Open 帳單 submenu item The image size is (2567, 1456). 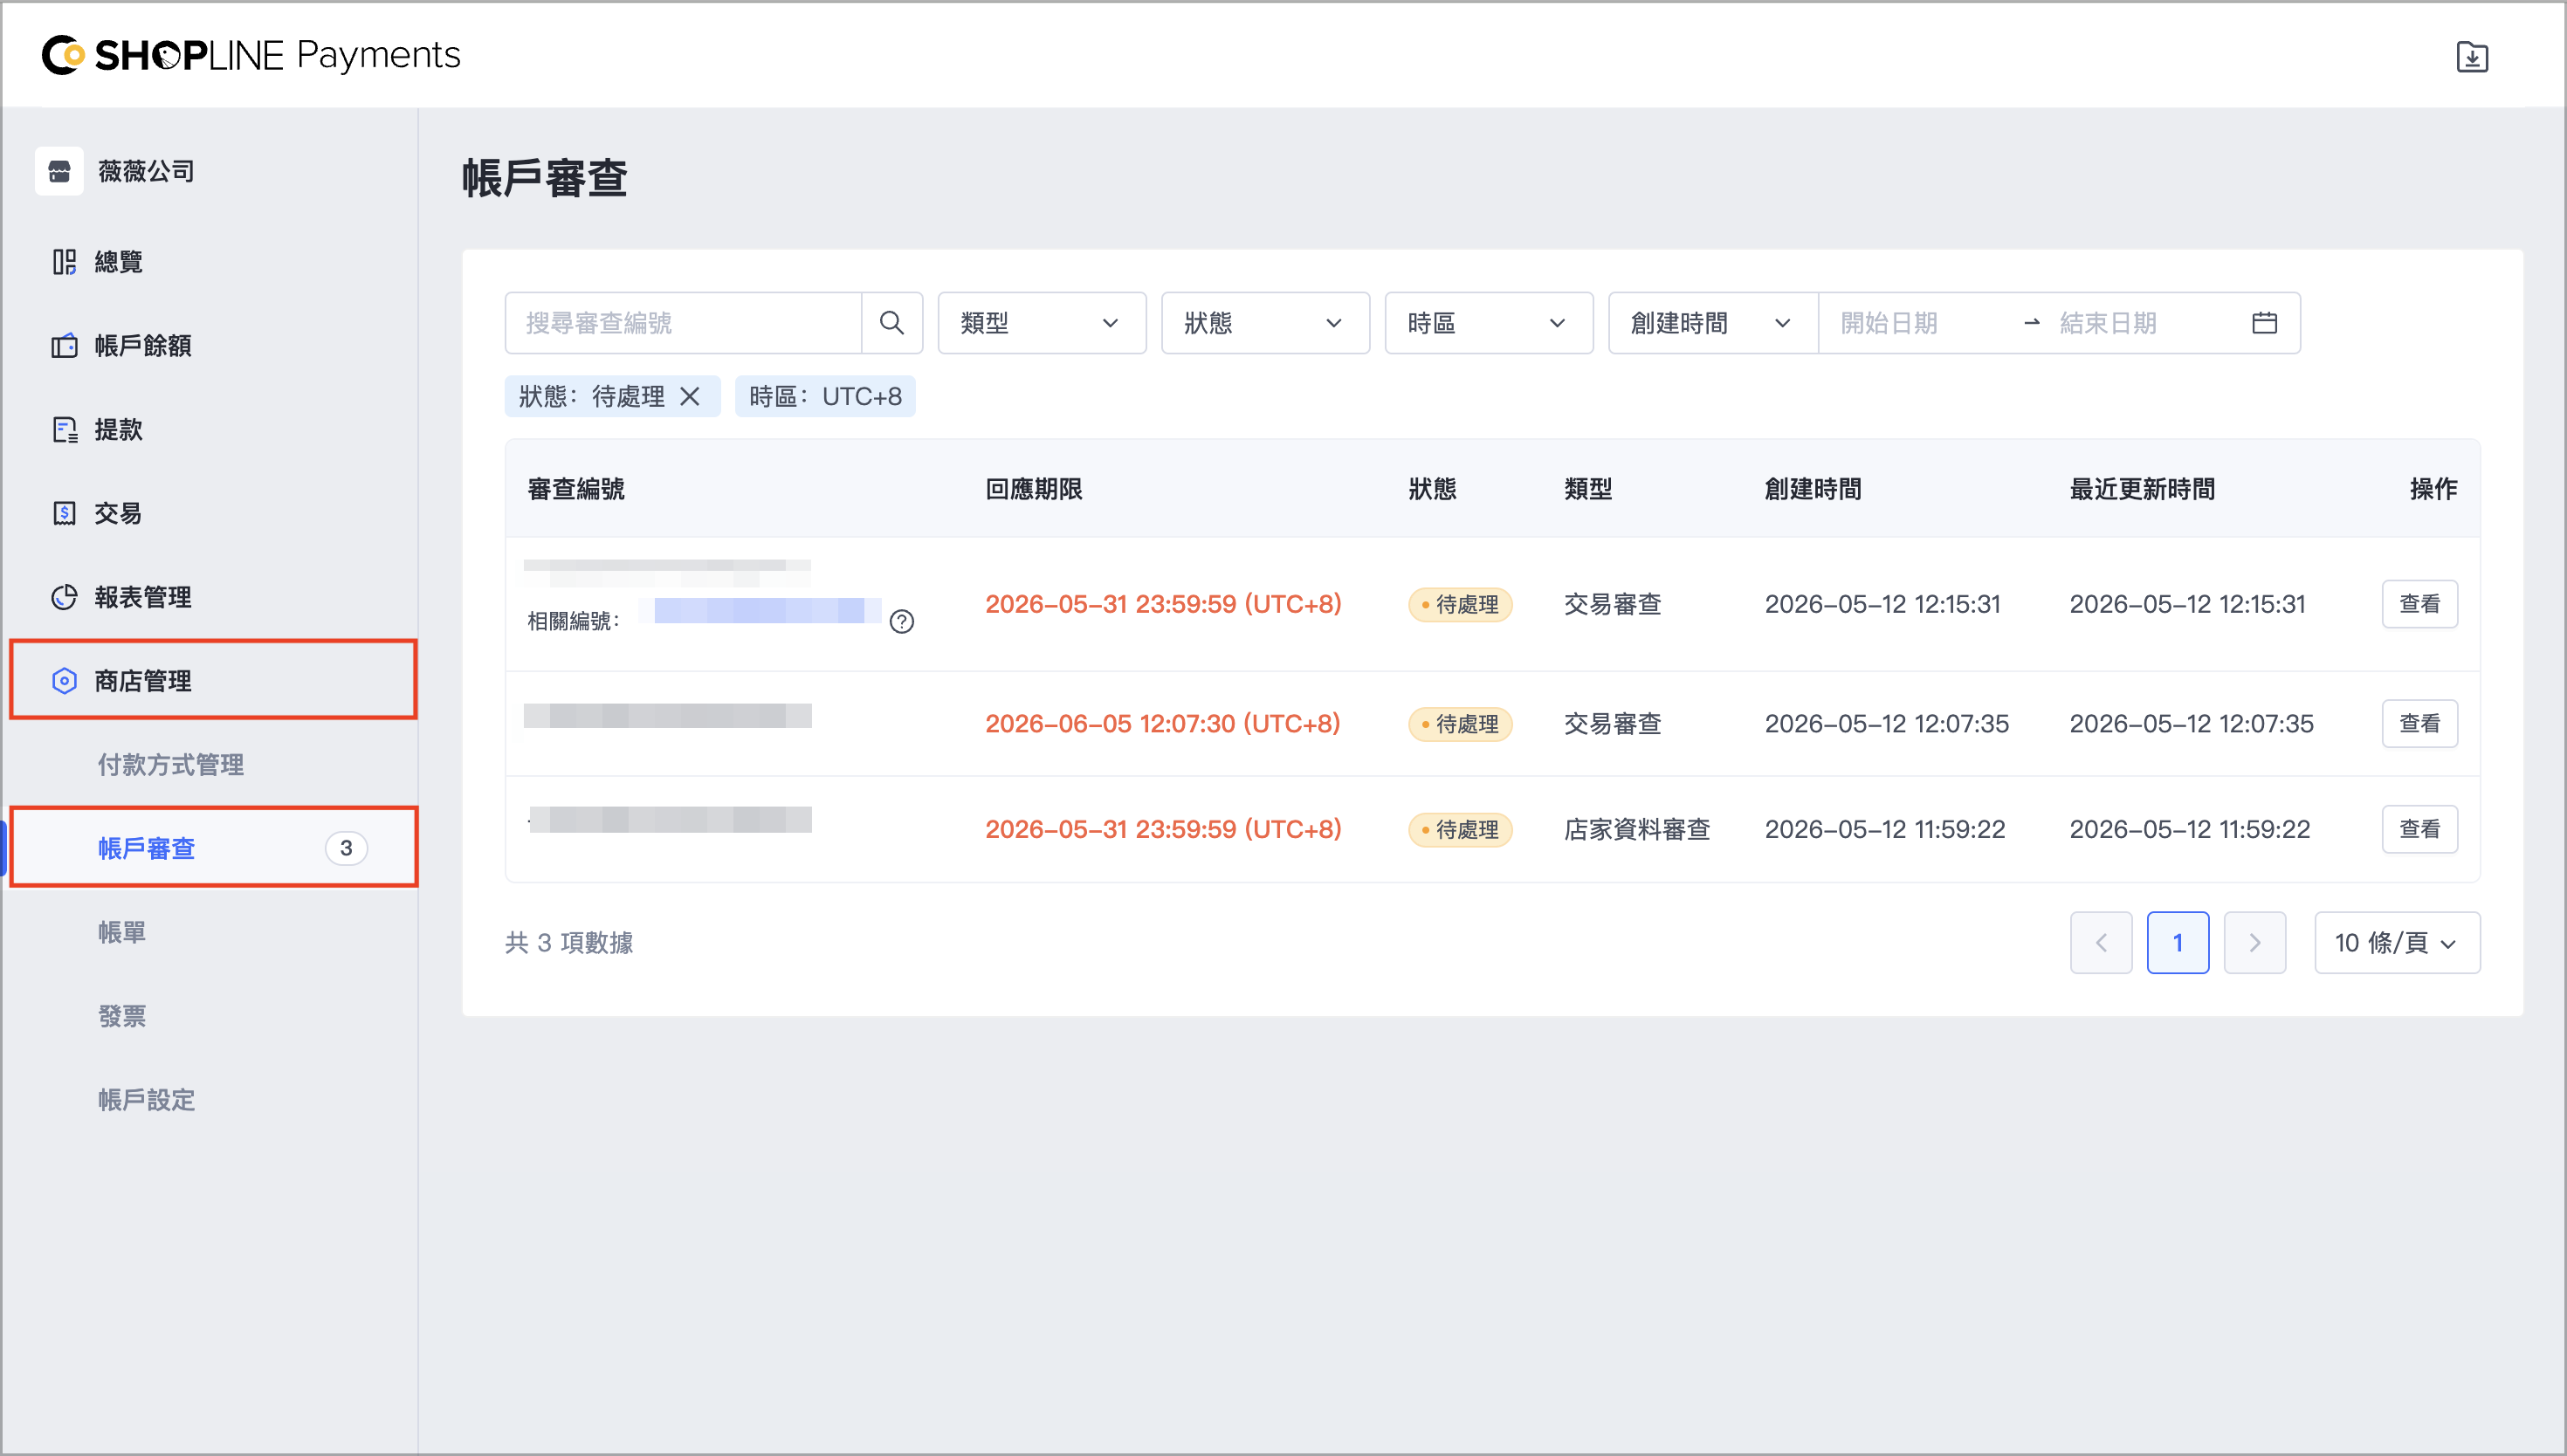pos(122,933)
